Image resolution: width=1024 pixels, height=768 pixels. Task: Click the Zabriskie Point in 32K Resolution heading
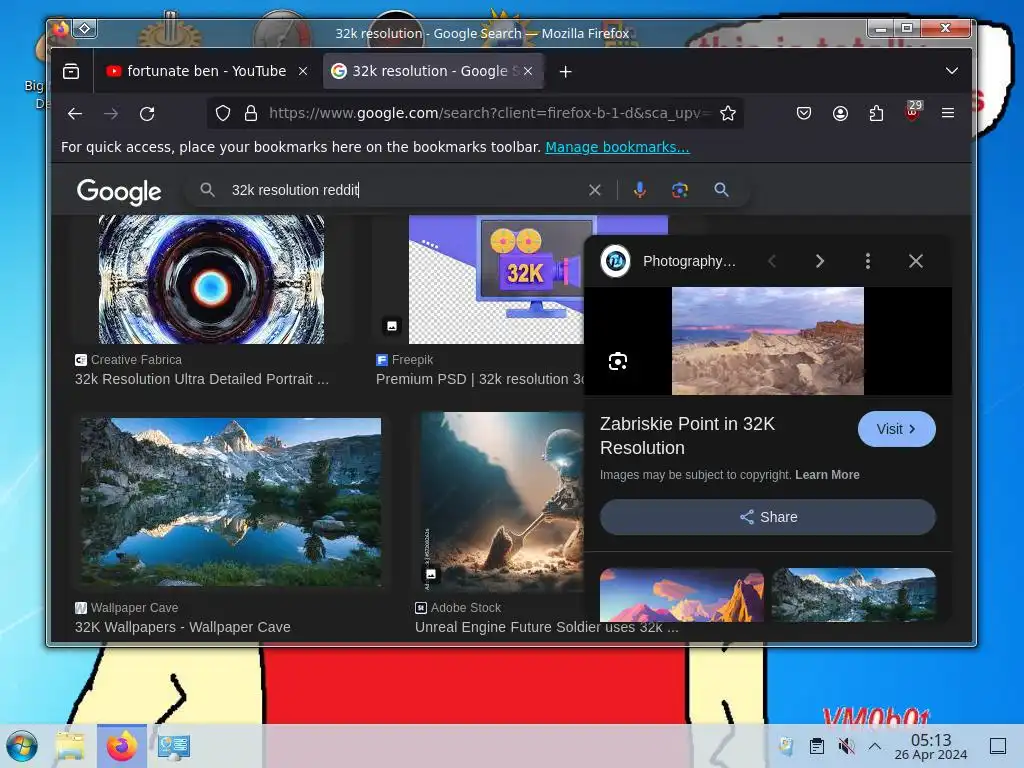click(x=687, y=436)
